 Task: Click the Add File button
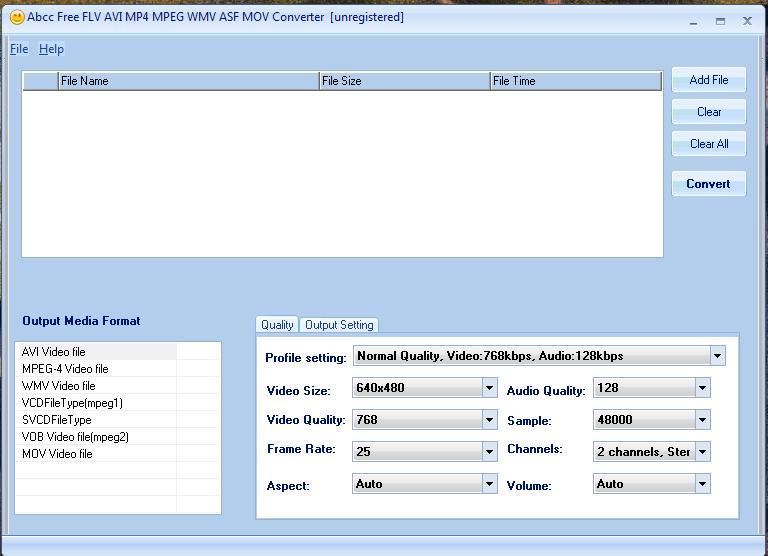coord(709,80)
